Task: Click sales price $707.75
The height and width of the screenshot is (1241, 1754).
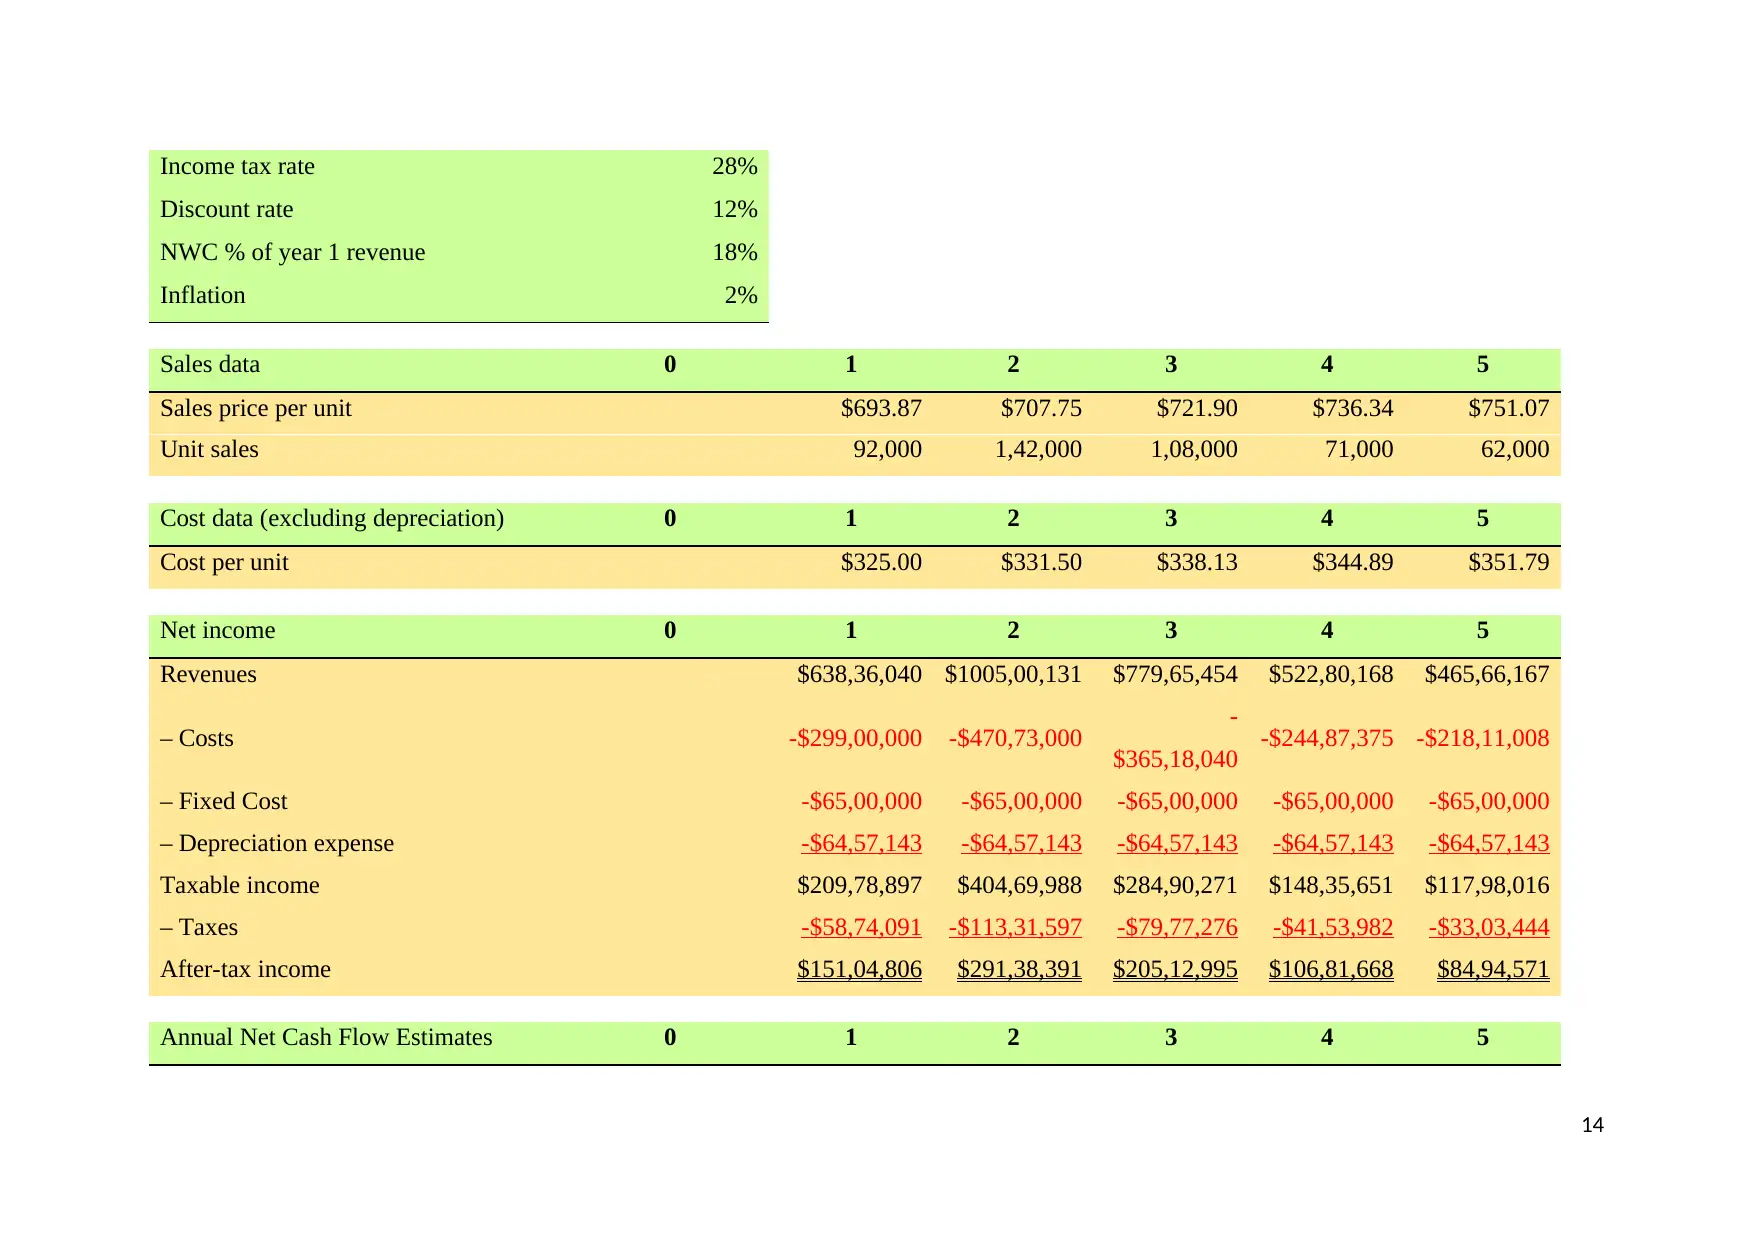Action: [x=1041, y=408]
